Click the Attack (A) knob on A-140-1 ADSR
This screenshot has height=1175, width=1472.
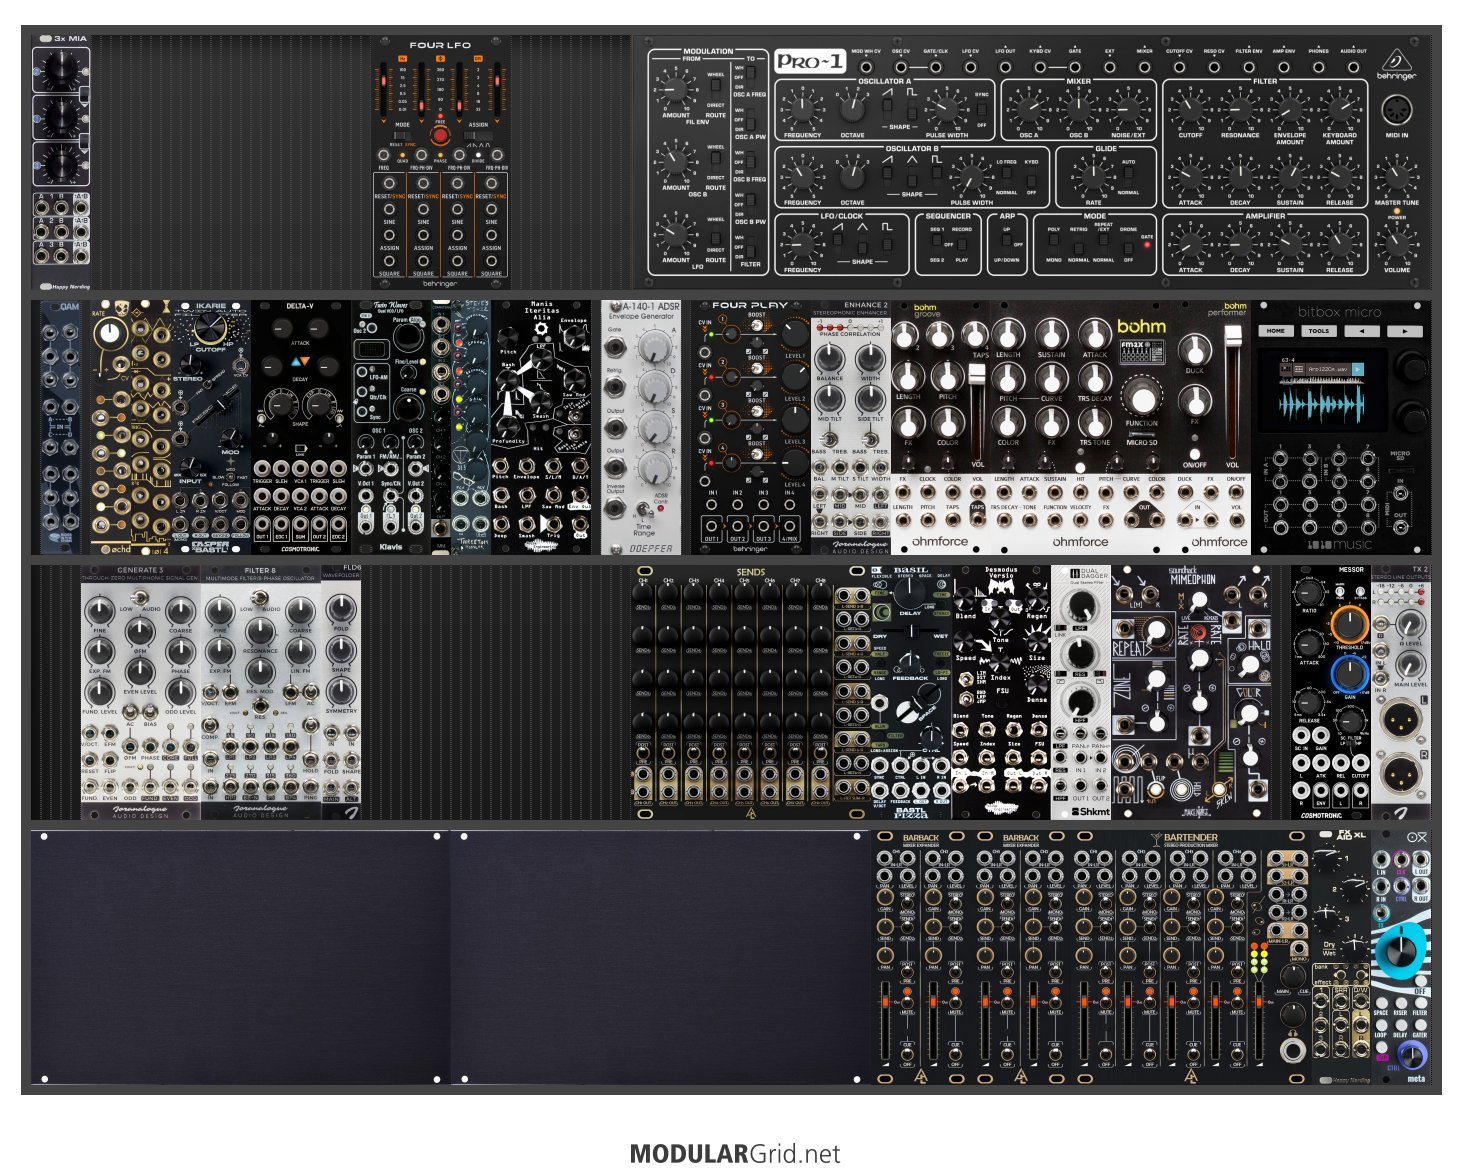coord(654,348)
